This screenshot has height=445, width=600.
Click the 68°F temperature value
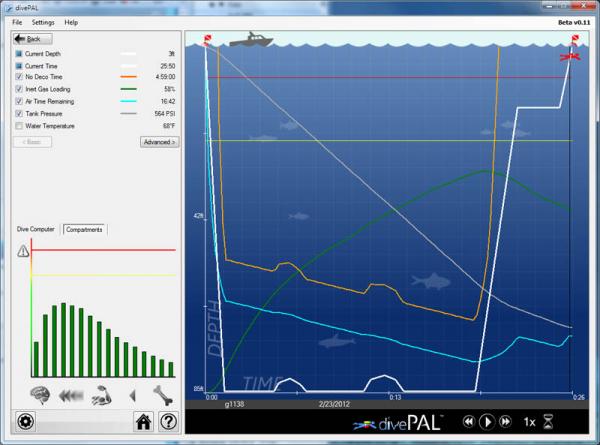[x=169, y=126]
